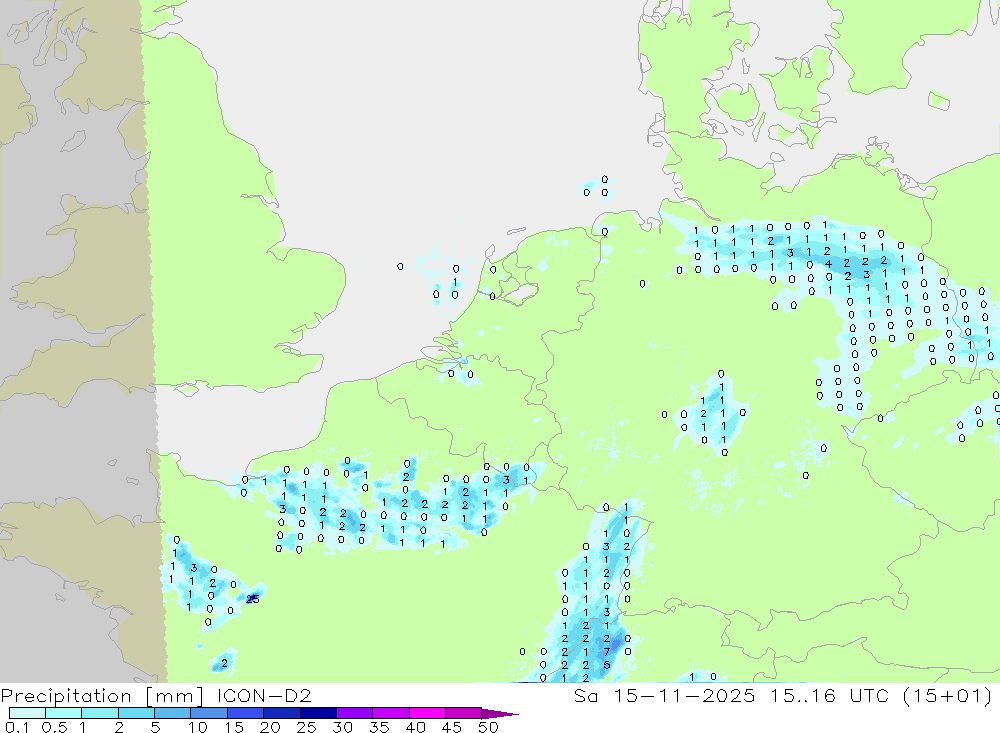Select the legend swatch between 45 and 50
Screen dimensions: 1000x733
pyautogui.click(x=464, y=713)
